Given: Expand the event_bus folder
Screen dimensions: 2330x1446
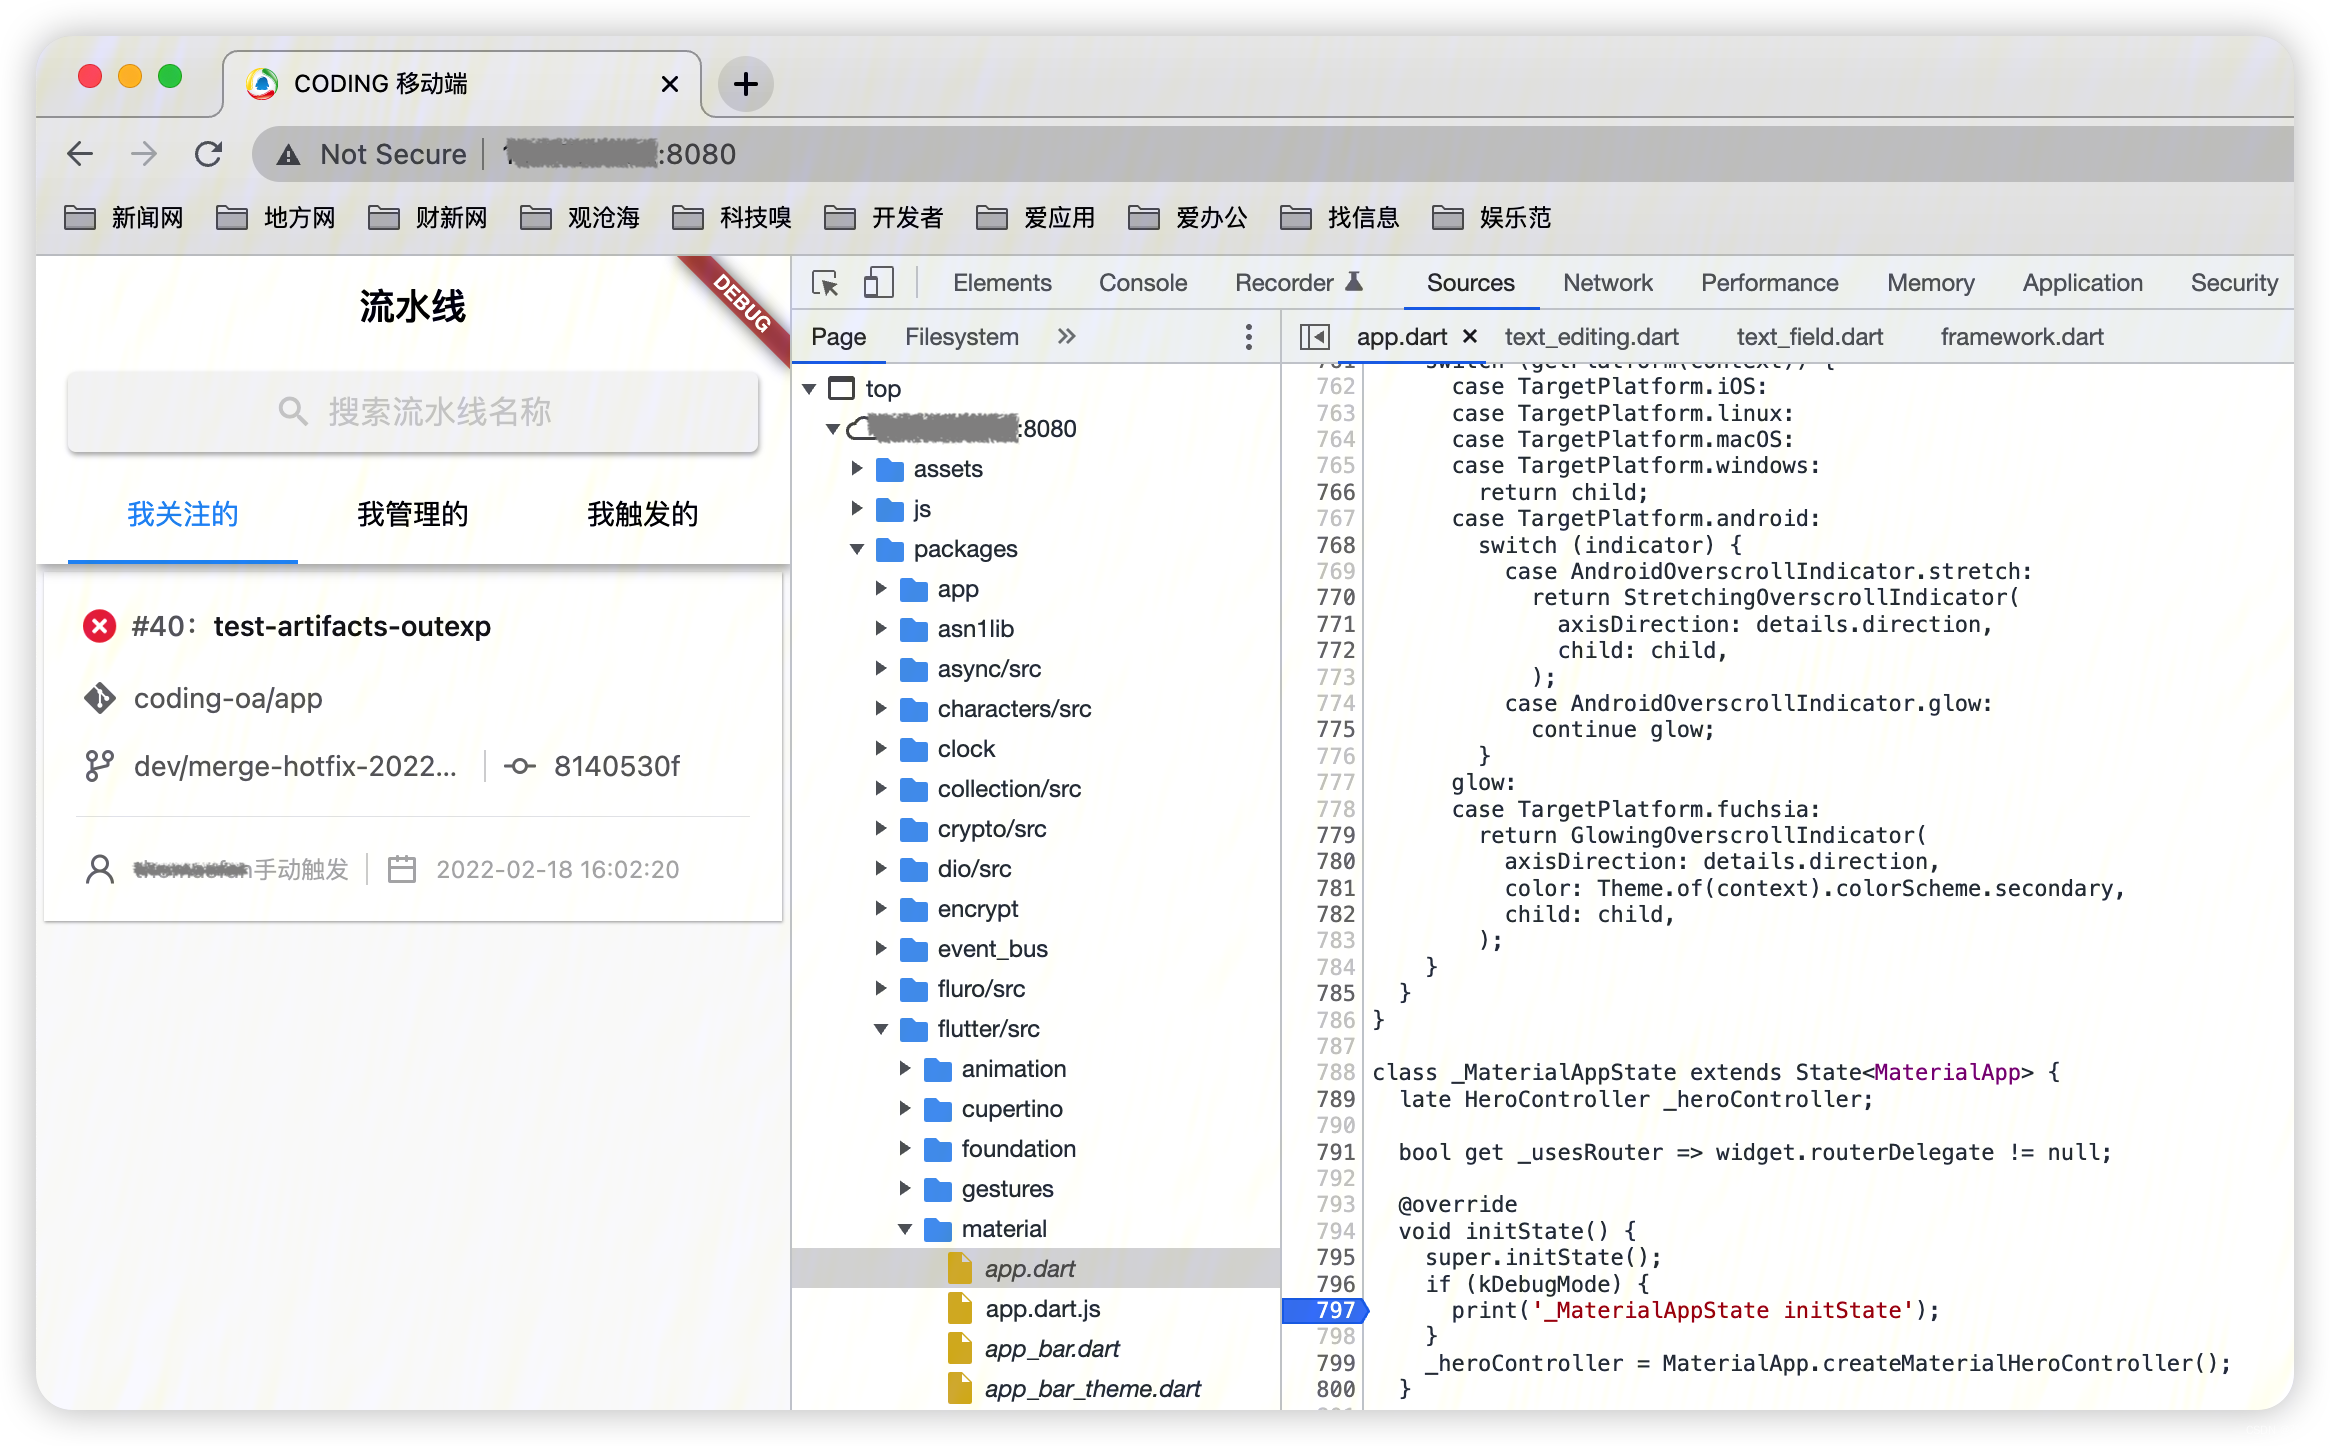Looking at the screenshot, I should tap(881, 948).
